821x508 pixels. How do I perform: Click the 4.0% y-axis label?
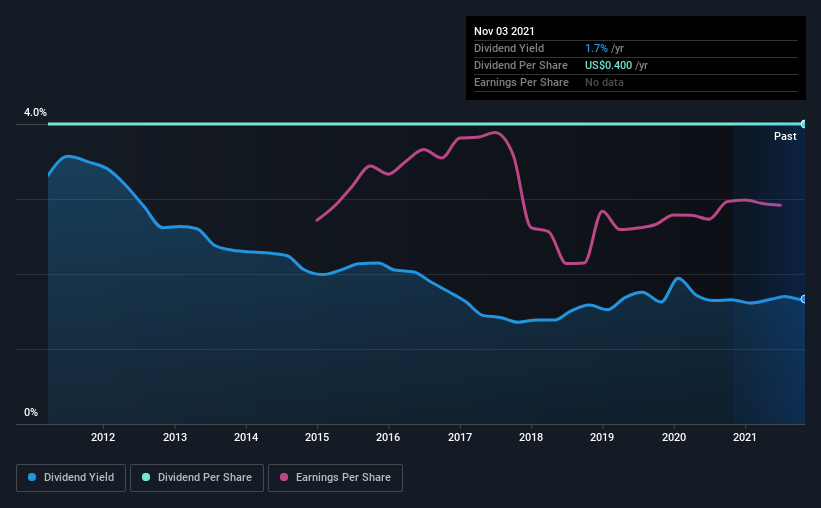(x=35, y=113)
